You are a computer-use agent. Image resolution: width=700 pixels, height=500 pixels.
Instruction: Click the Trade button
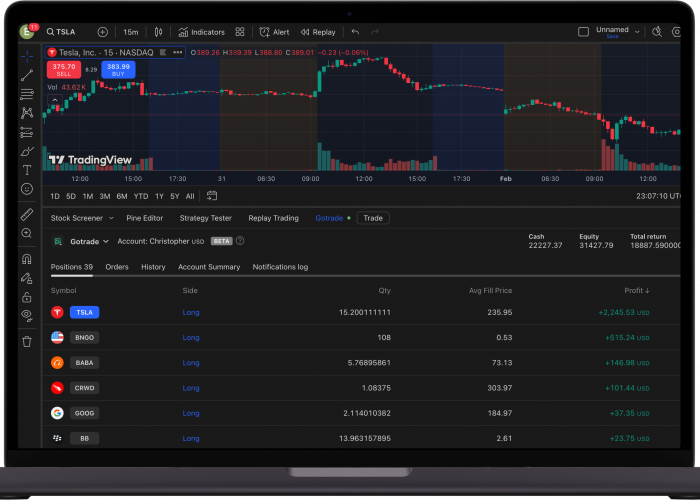[x=373, y=218]
